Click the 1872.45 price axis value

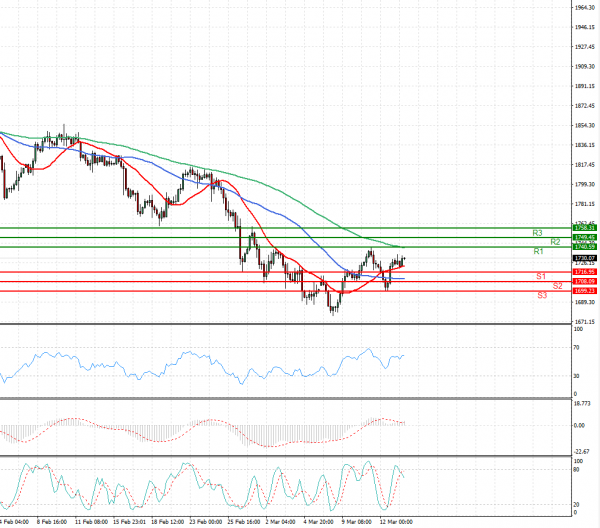(x=585, y=106)
